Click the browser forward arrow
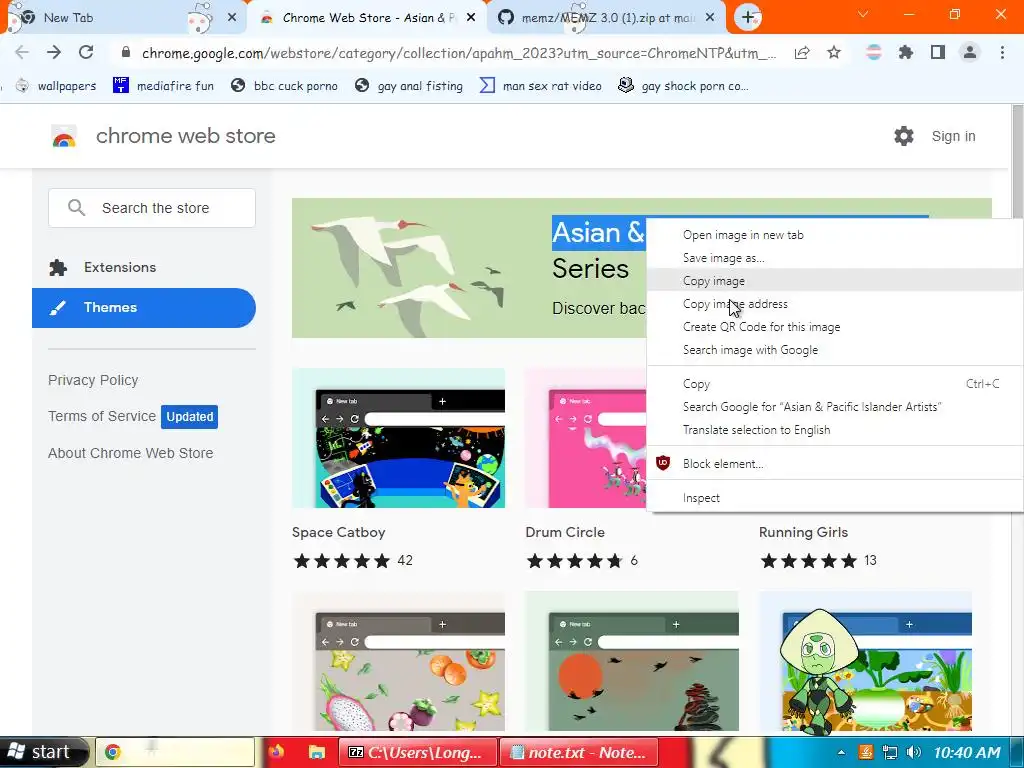The height and width of the screenshot is (768, 1024). [54, 53]
